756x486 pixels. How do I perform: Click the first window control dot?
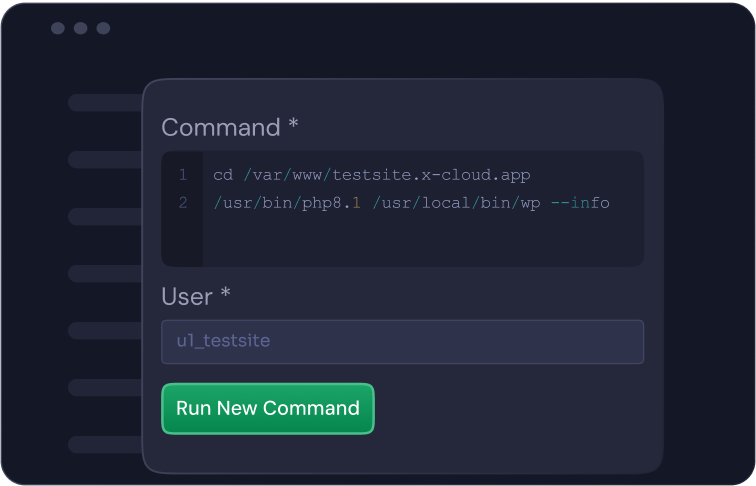pyautogui.click(x=58, y=28)
